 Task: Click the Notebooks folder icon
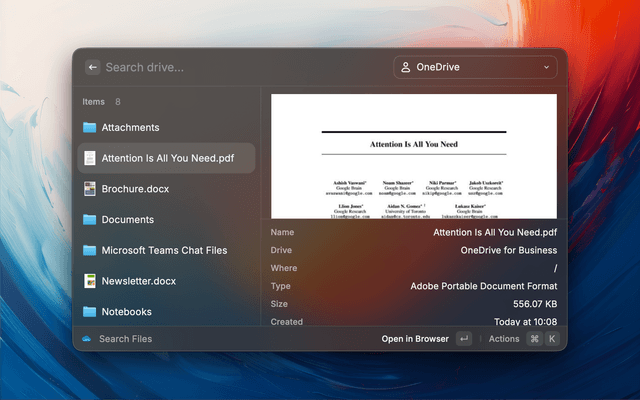pyautogui.click(x=90, y=311)
